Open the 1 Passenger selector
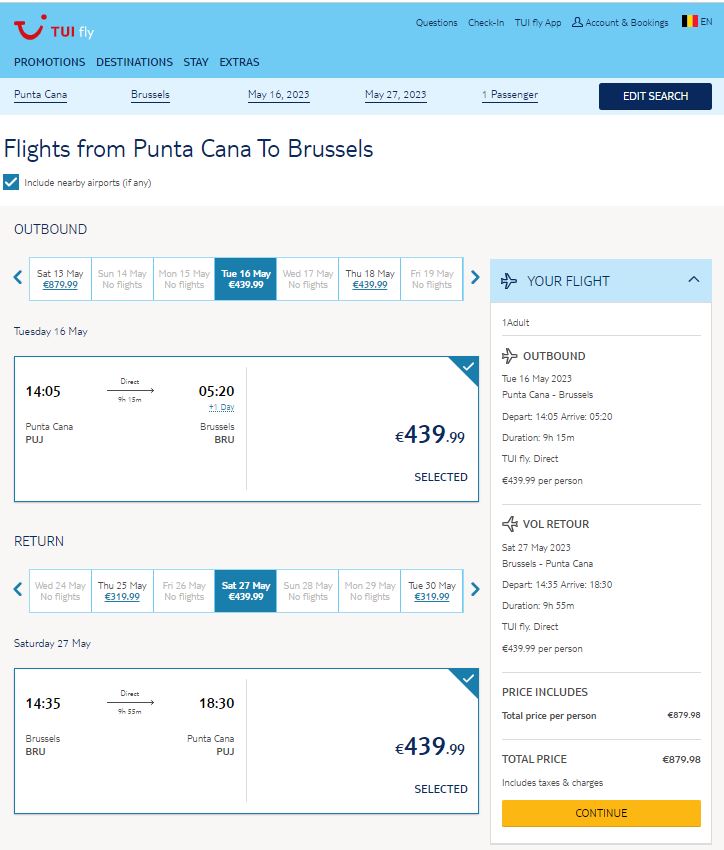This screenshot has height=850, width=724. click(x=509, y=95)
